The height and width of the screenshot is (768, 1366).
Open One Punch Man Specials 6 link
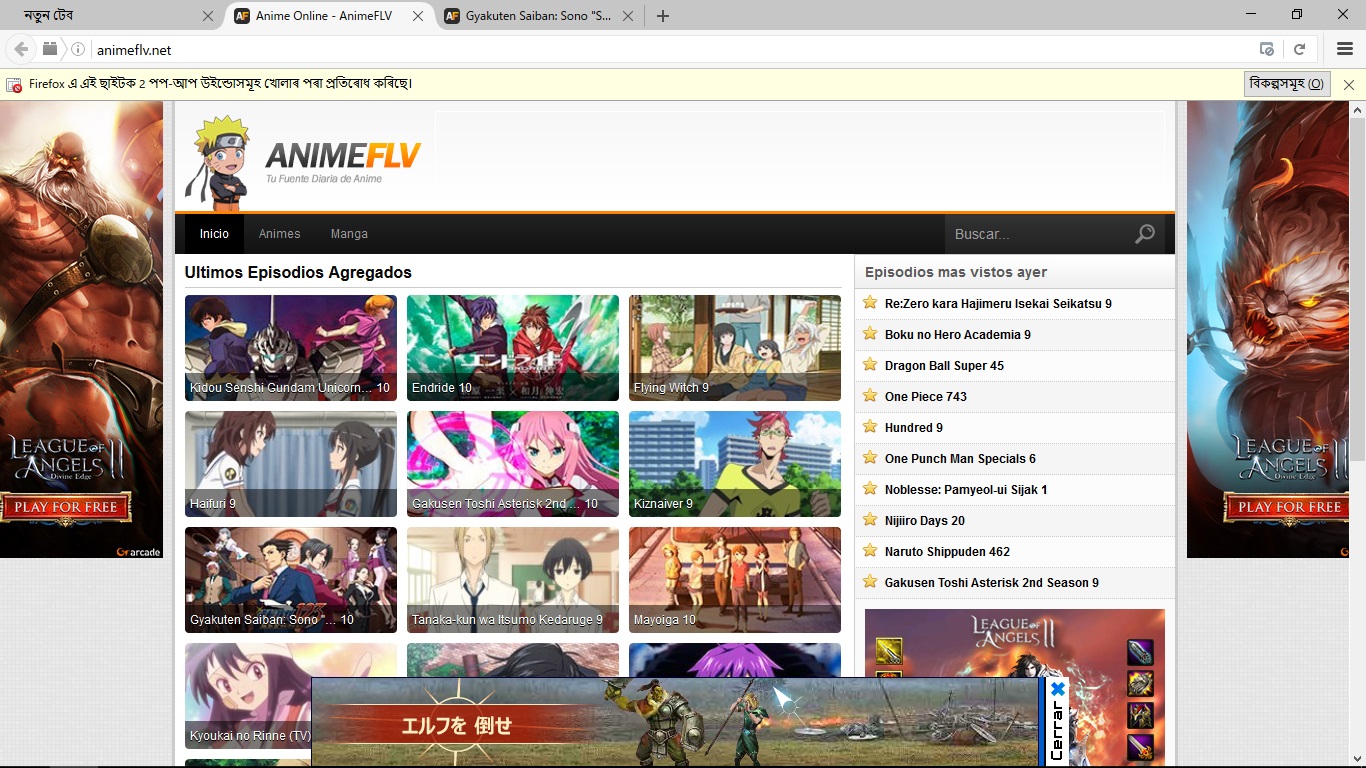coord(960,458)
